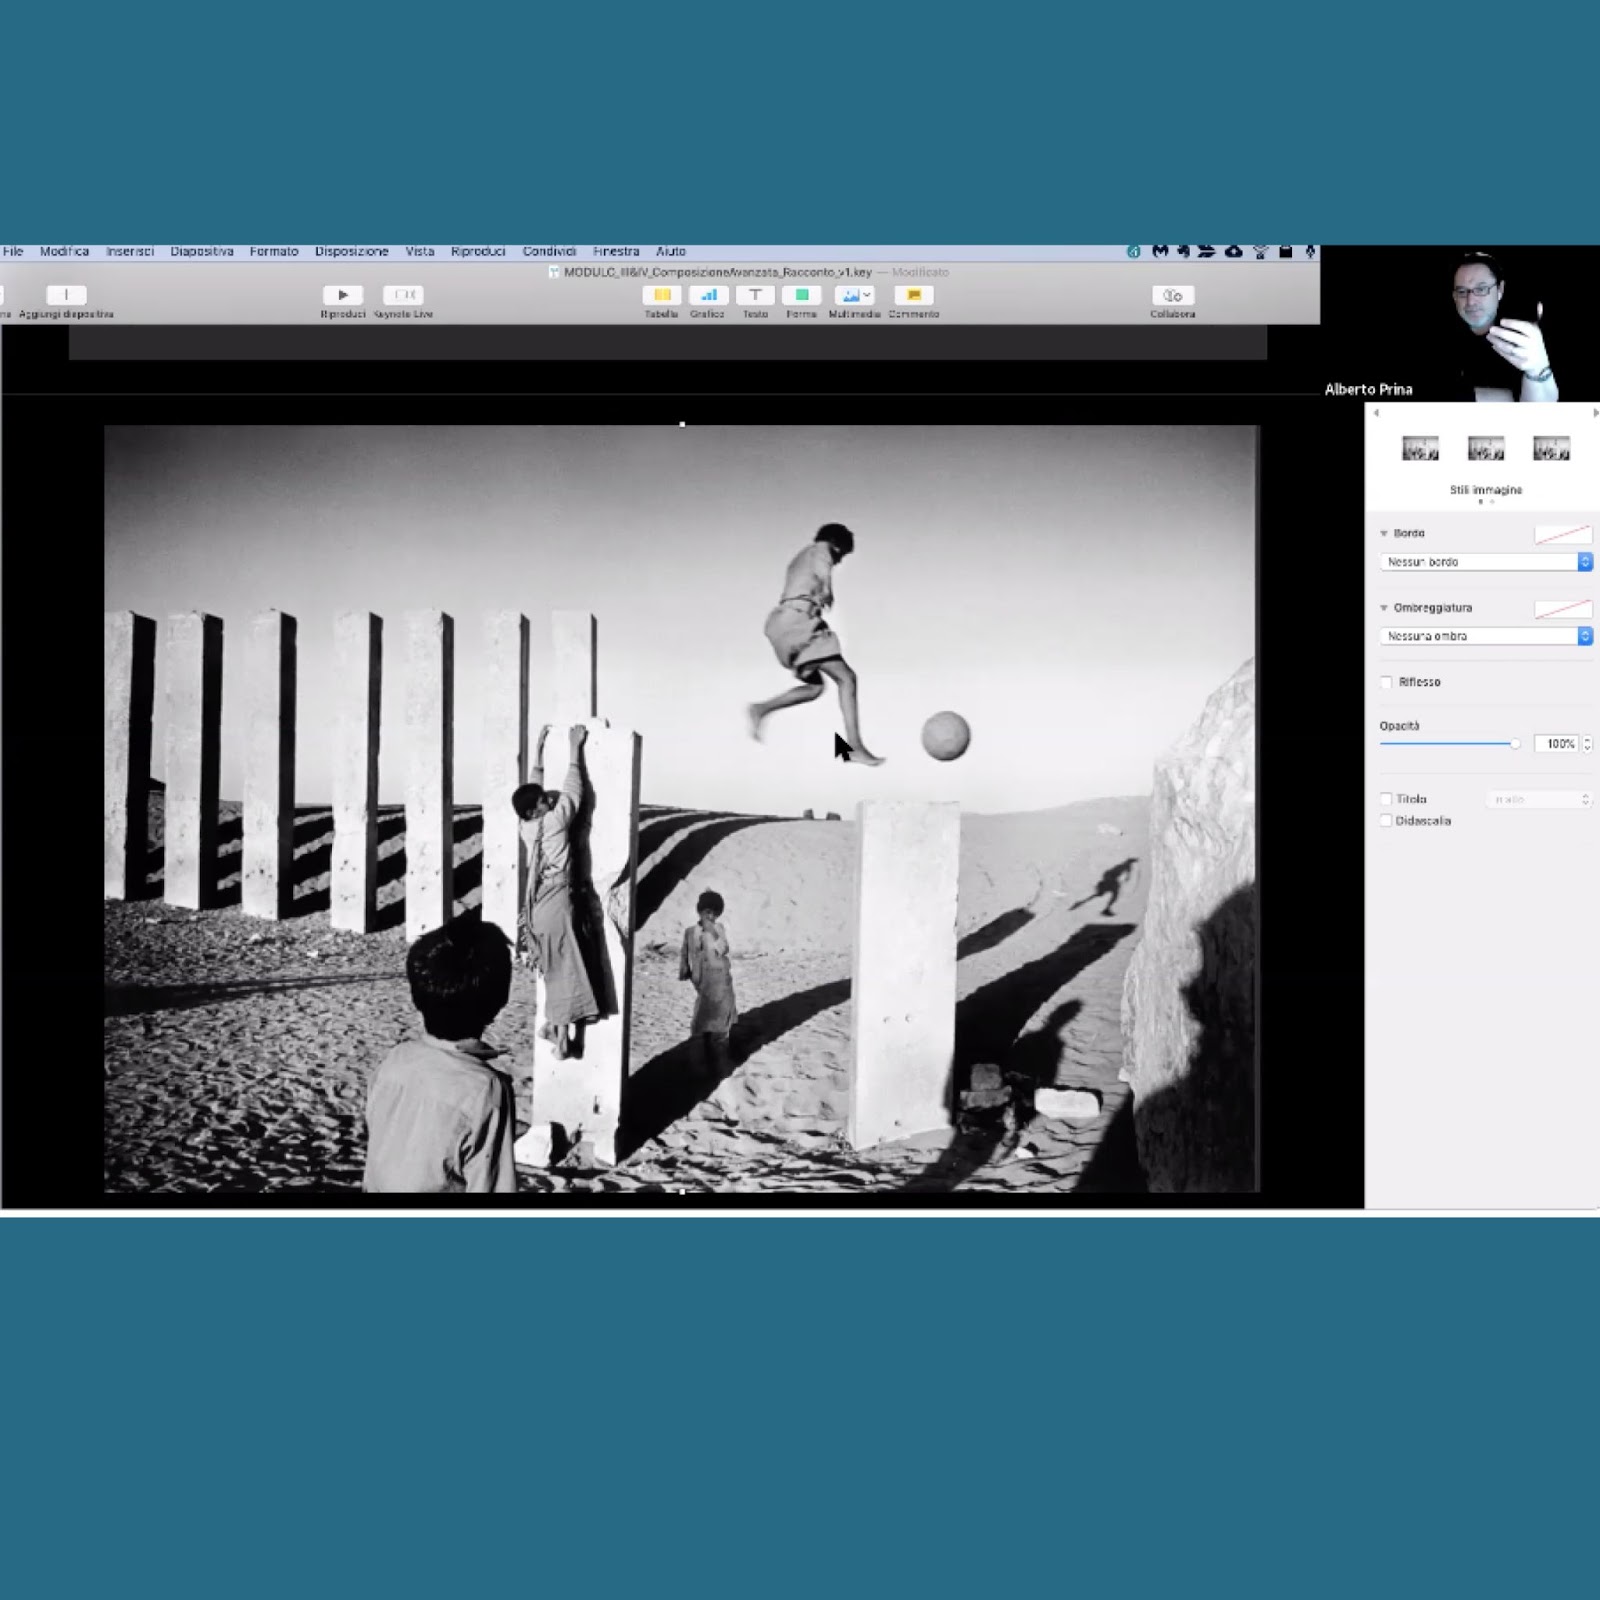Start Keynote Live from the toolbar
This screenshot has width=1600, height=1600.
pos(403,295)
